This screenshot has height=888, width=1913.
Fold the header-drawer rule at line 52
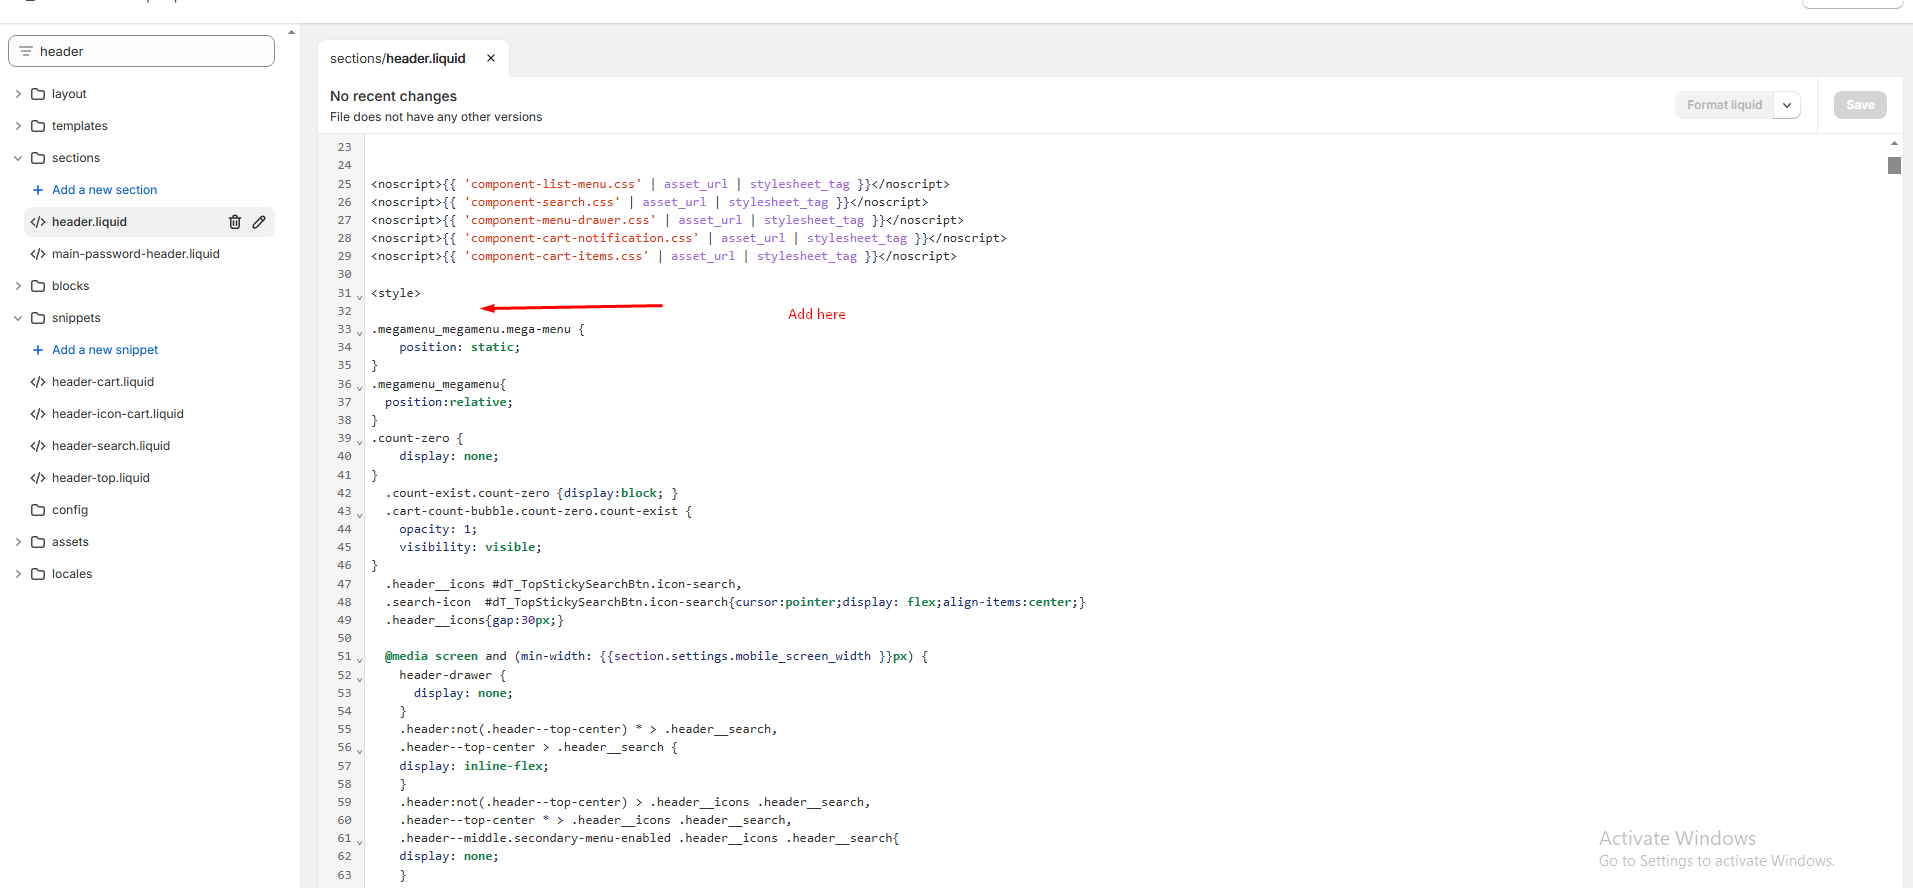click(x=360, y=678)
